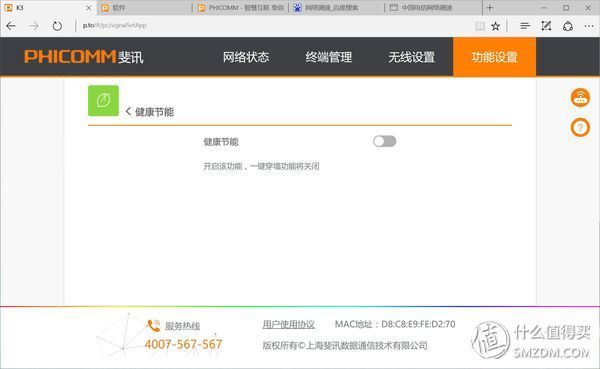Maximize the browser window
The width and height of the screenshot is (600, 369).
click(566, 8)
